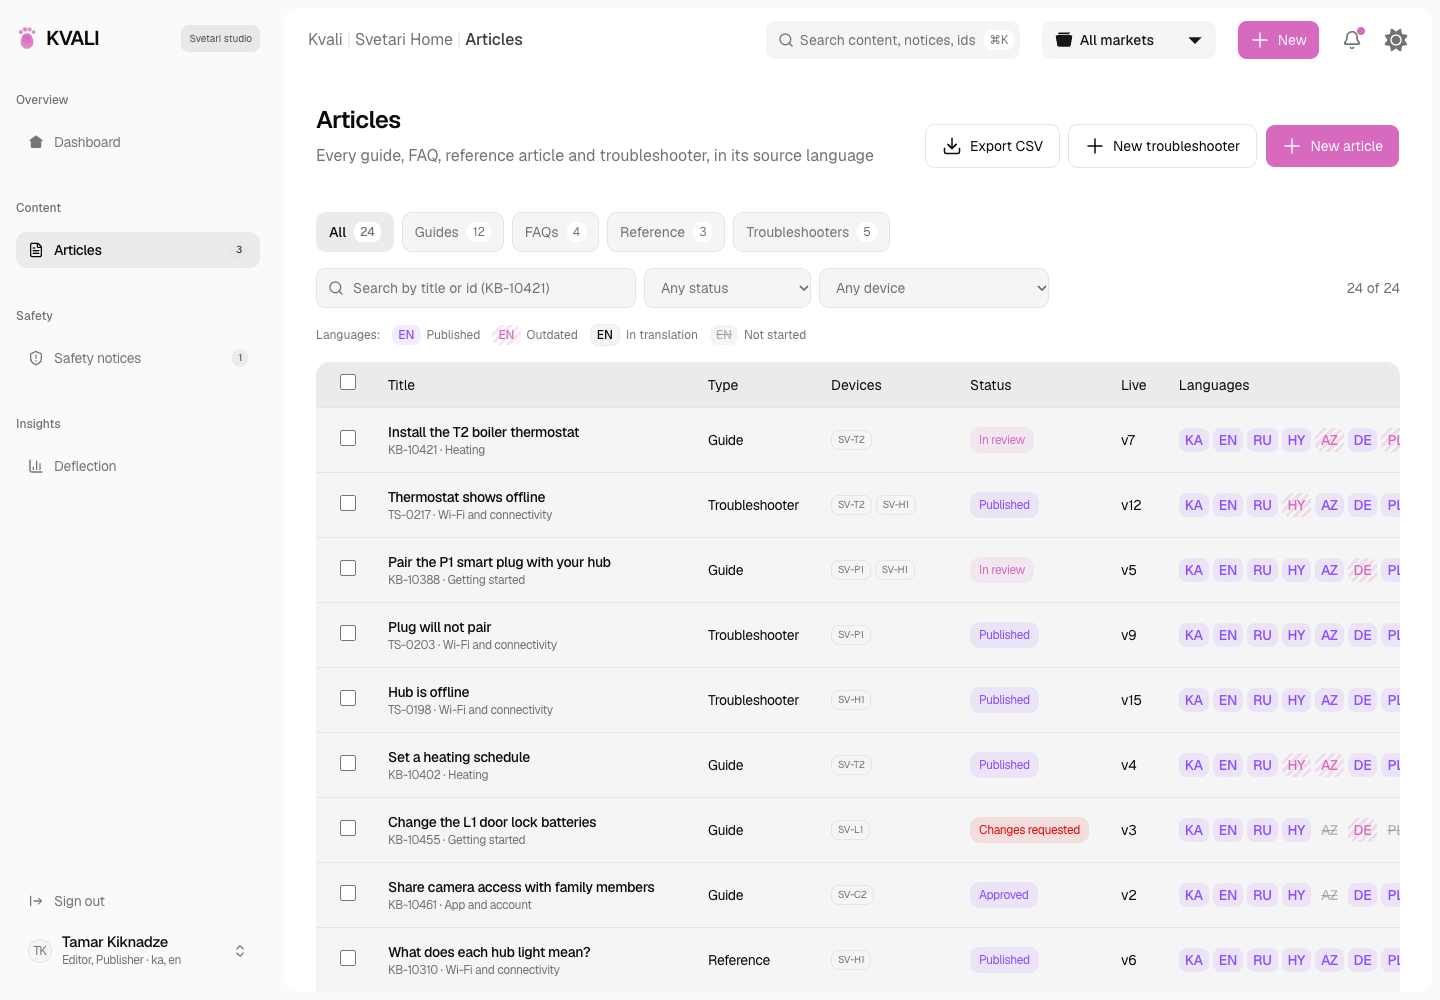Tick the select-all checkbox in table header
This screenshot has height=1000, width=1440.
pyautogui.click(x=348, y=382)
